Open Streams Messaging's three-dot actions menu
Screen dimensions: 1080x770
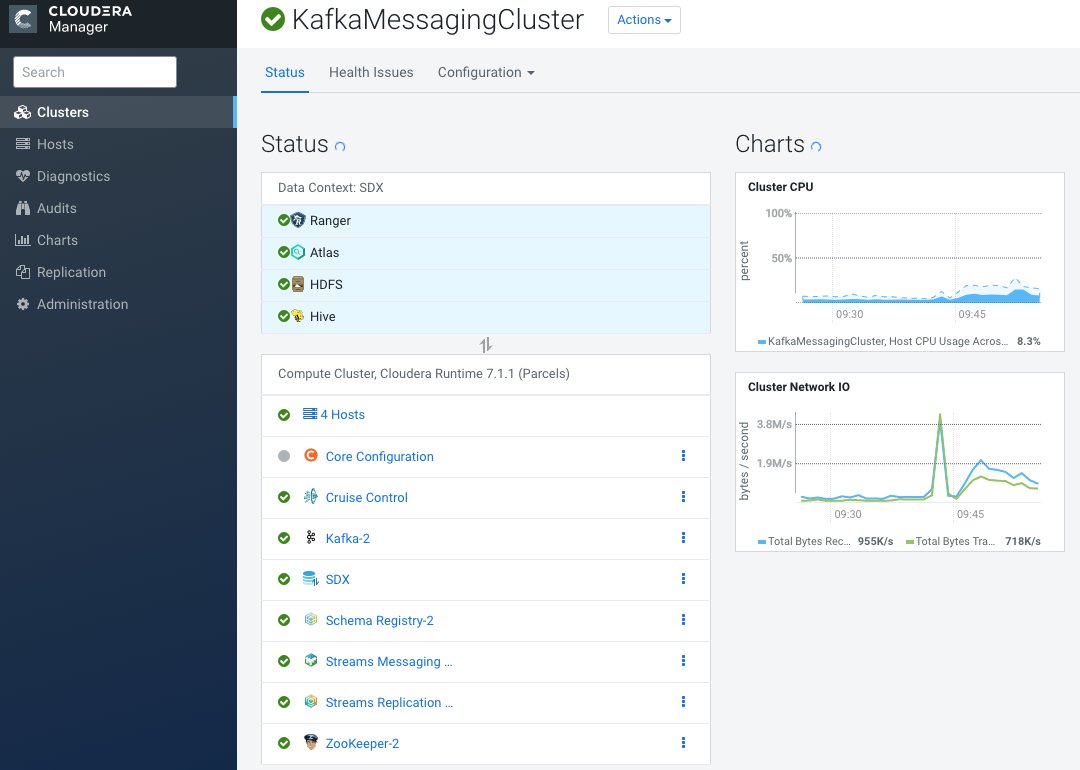683,660
